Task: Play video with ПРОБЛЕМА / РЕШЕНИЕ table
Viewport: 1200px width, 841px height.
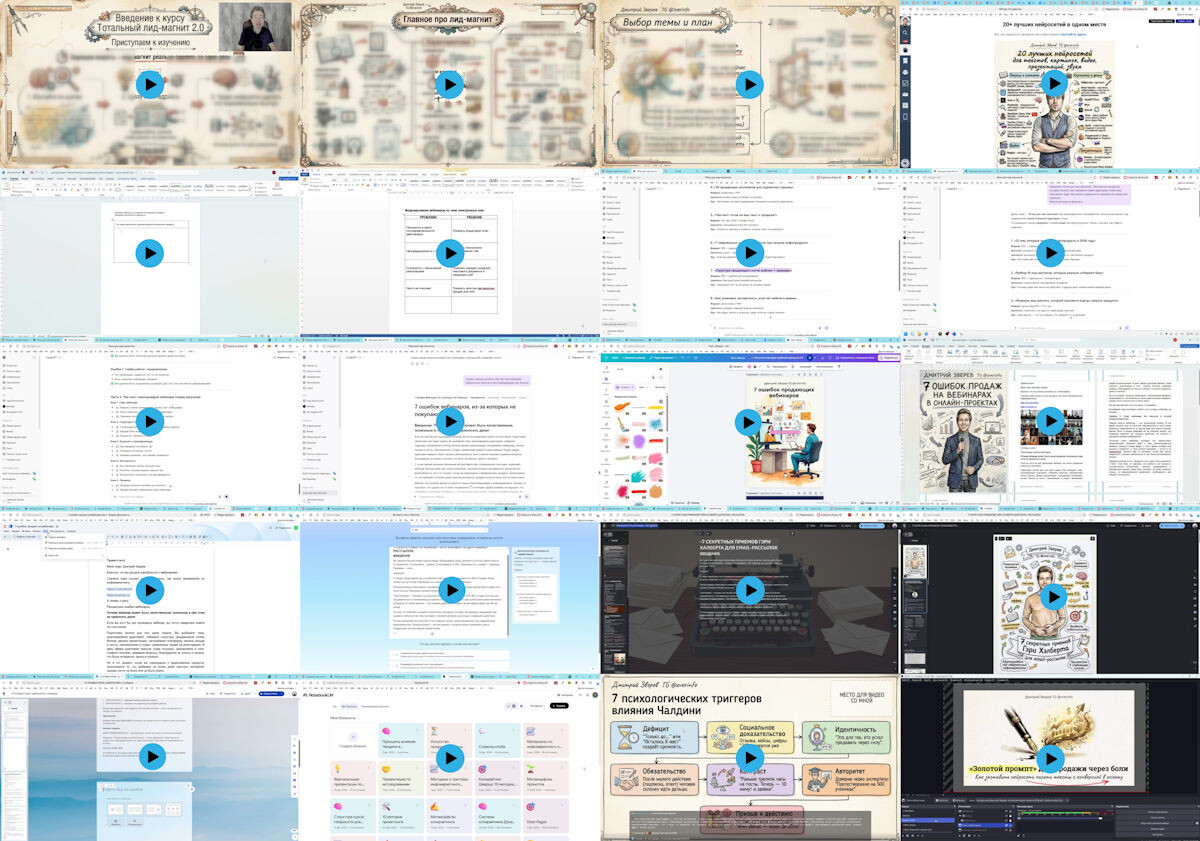Action: [x=450, y=253]
